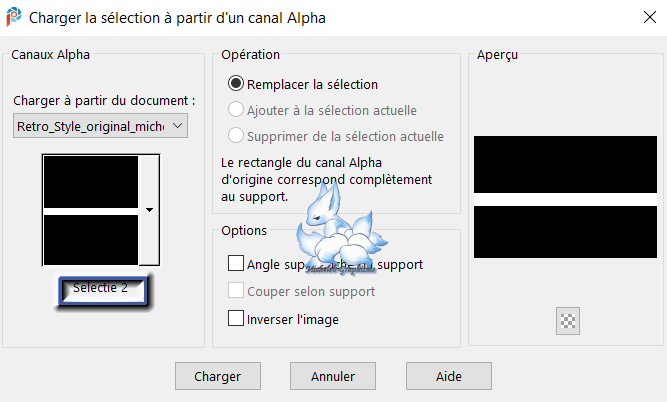Image resolution: width=667 pixels, height=402 pixels.
Task: Click the PaintShop Pro icon in title bar
Action: click(x=15, y=18)
